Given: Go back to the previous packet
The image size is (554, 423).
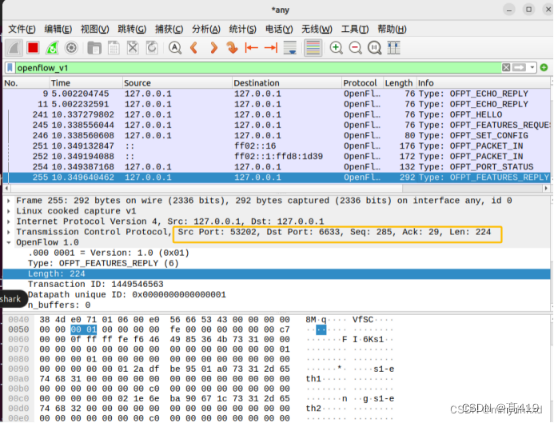Looking at the screenshot, I should [194, 48].
